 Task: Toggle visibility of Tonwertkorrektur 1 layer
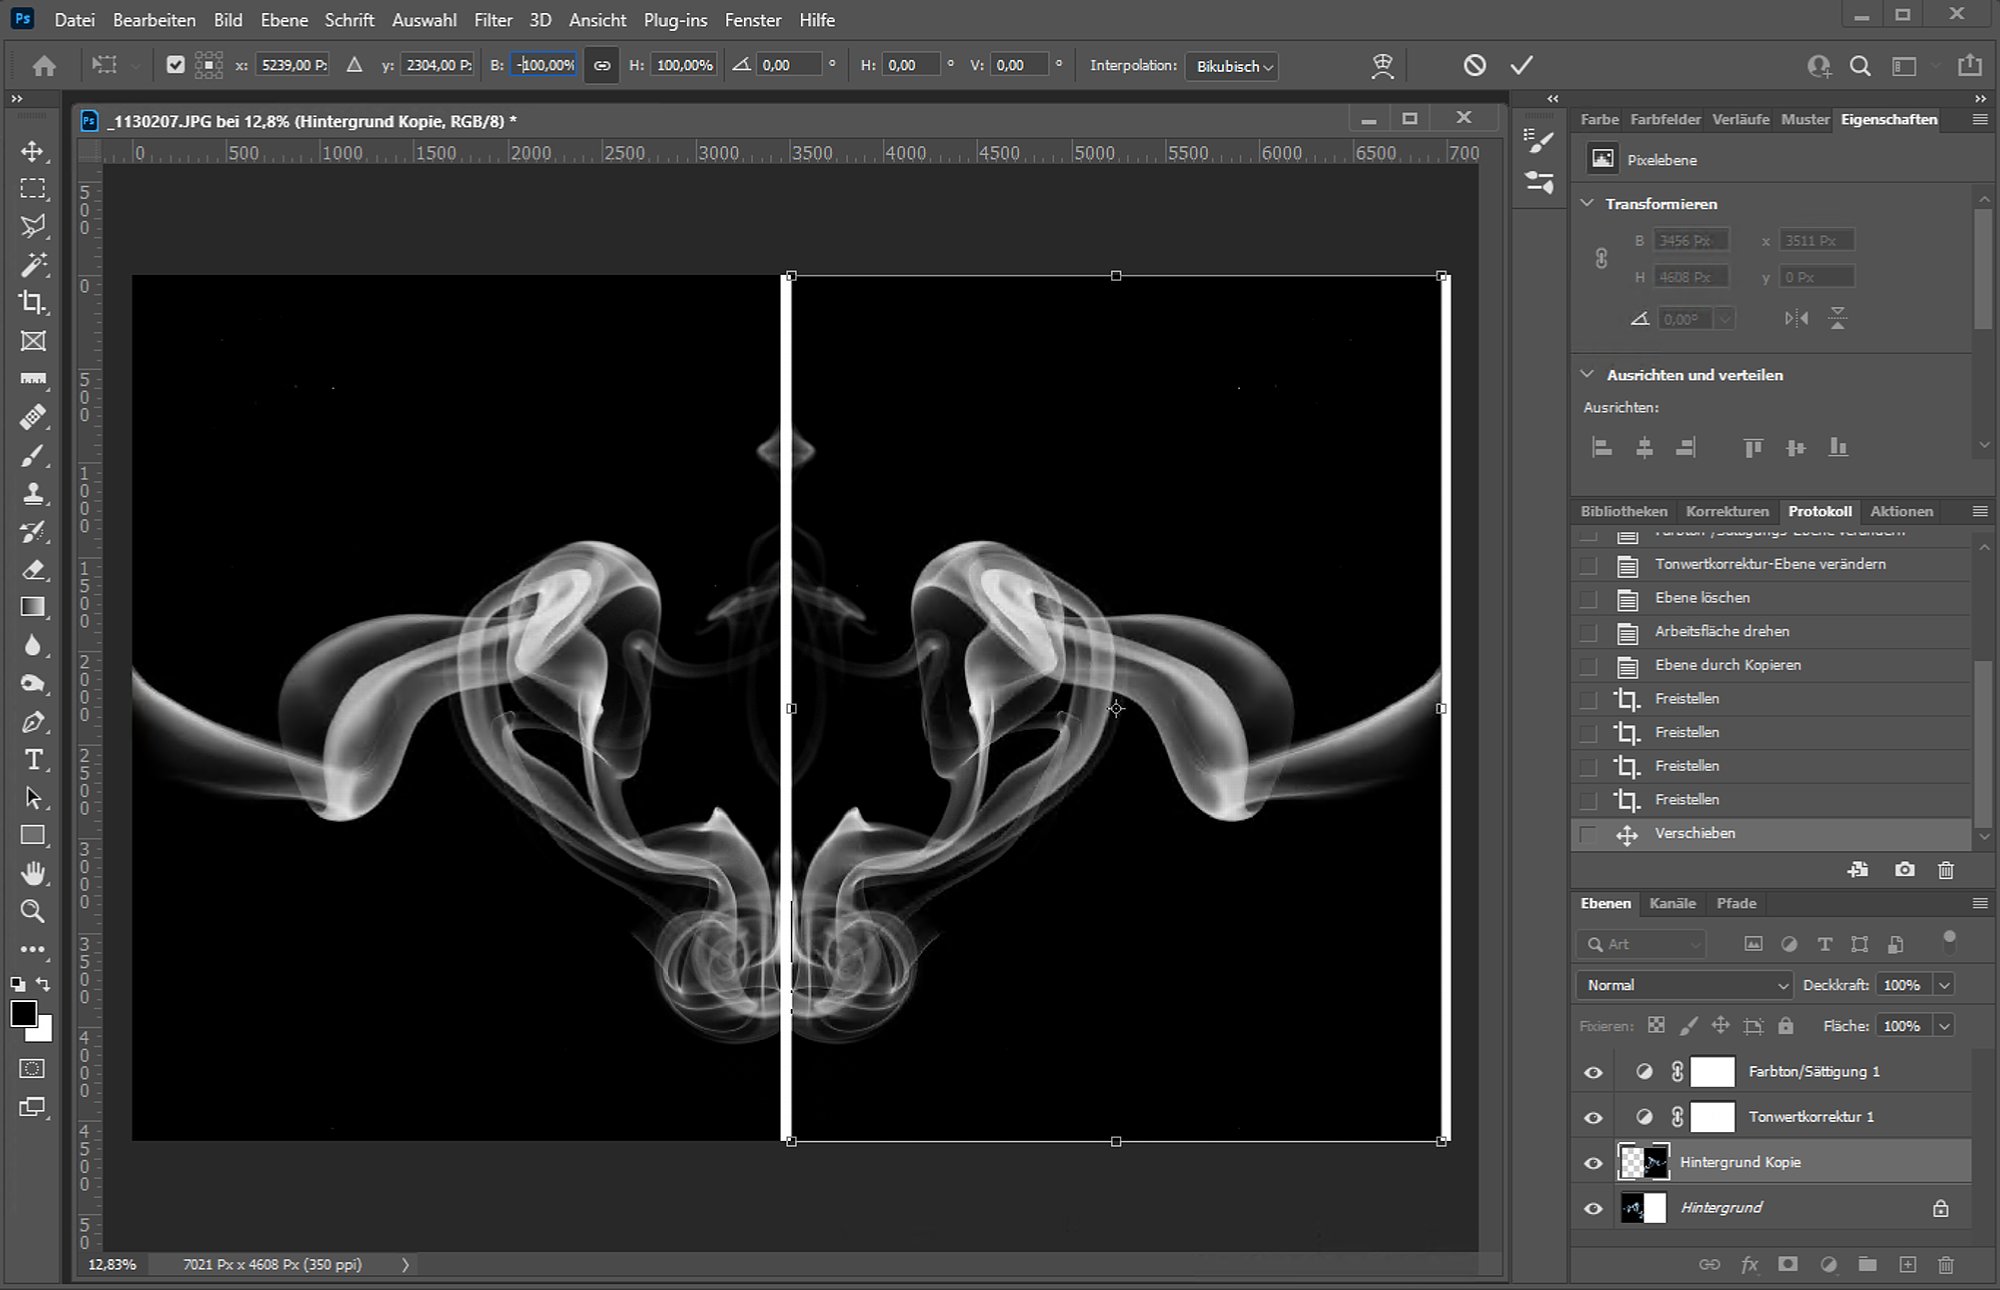[1593, 1118]
